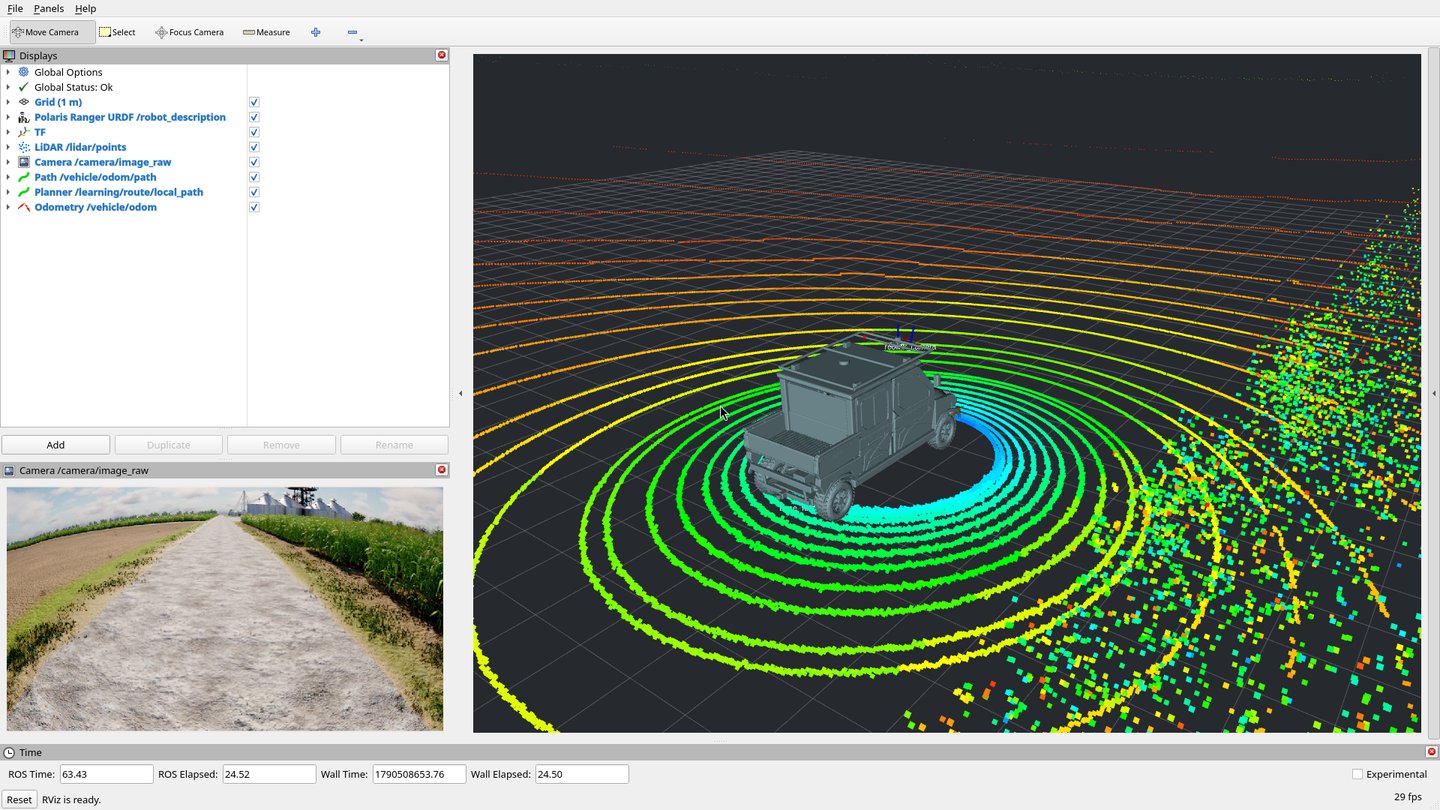This screenshot has height=810, width=1440.
Task: Hide the LiDAR /lidar/points display
Action: pos(254,147)
